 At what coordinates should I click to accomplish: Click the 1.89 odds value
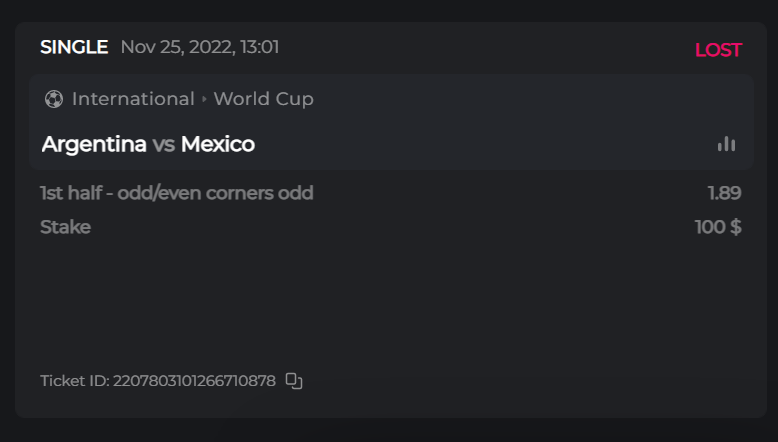tap(724, 192)
